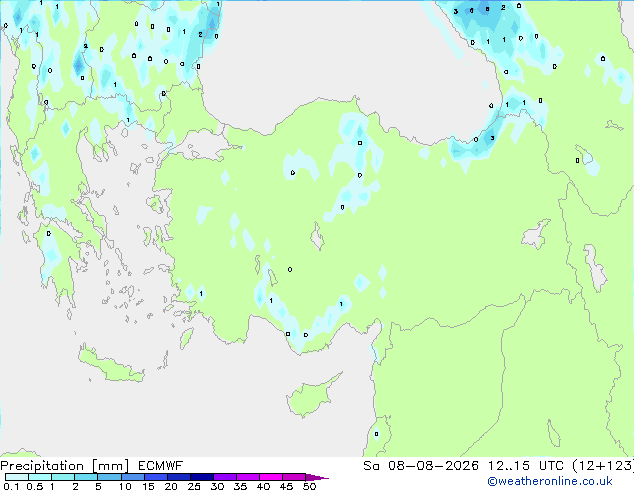Select the 0.5–1 mm legend color box

(40, 477)
